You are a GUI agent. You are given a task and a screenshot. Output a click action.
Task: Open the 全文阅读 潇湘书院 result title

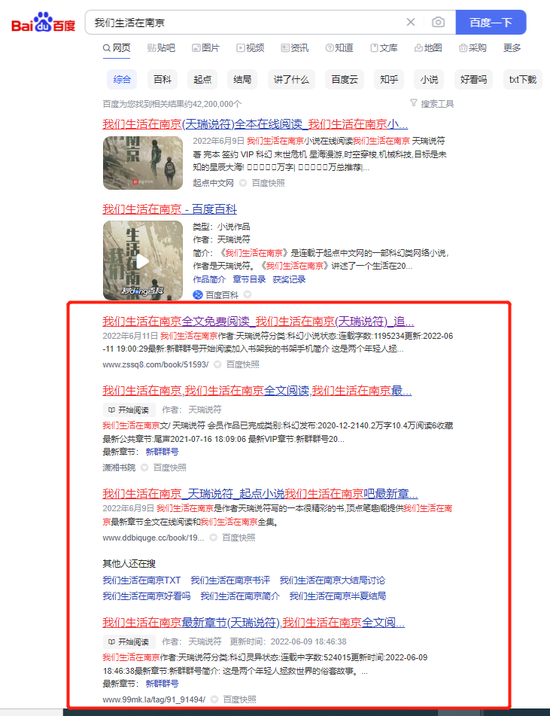click(257, 391)
